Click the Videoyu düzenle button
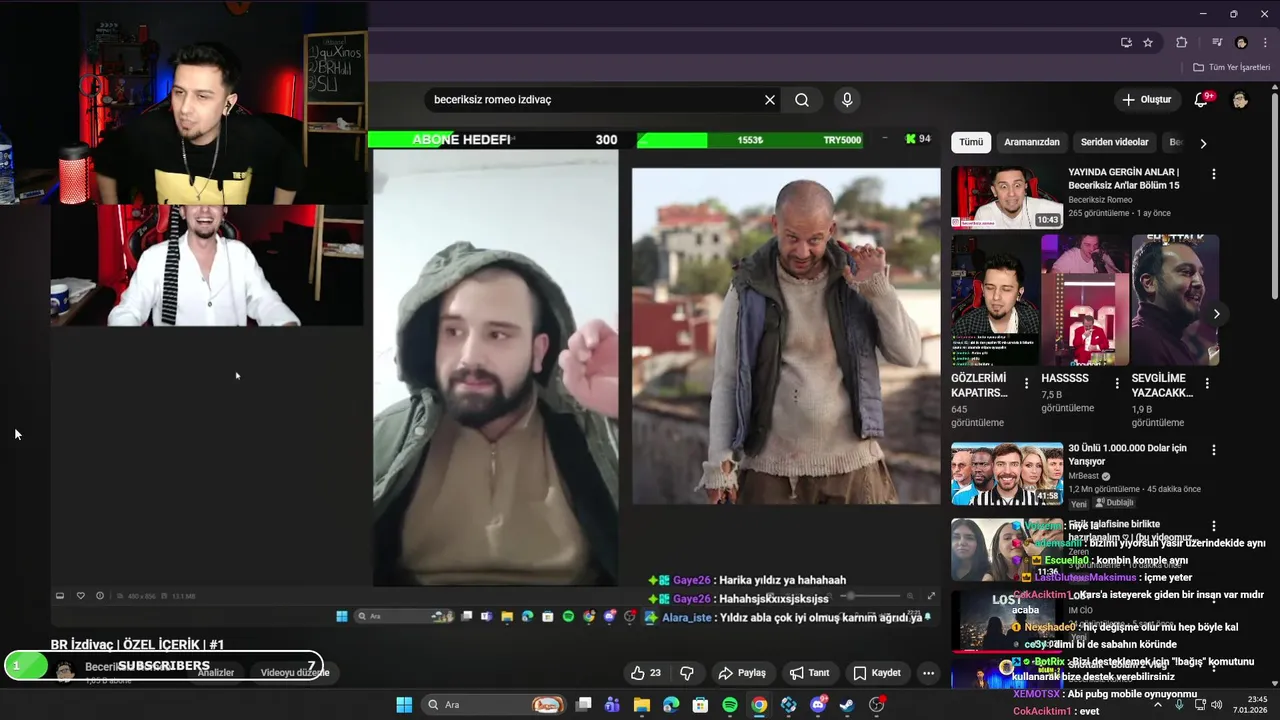1280x720 pixels. [x=295, y=673]
